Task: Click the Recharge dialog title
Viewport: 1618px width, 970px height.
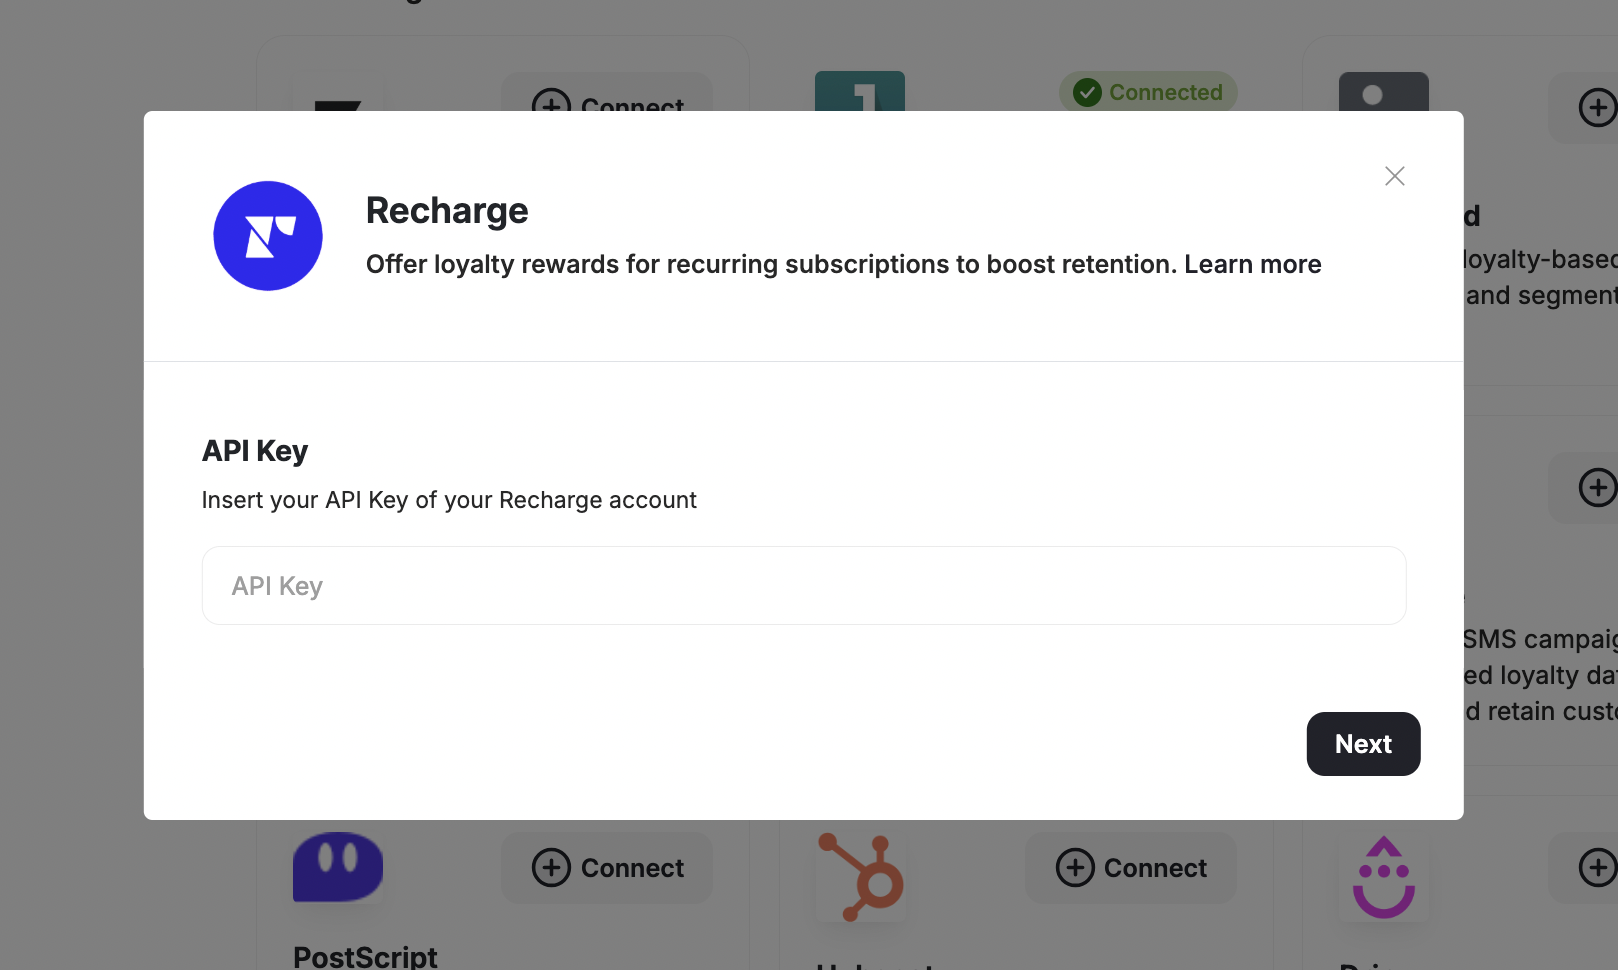Action: pyautogui.click(x=447, y=211)
